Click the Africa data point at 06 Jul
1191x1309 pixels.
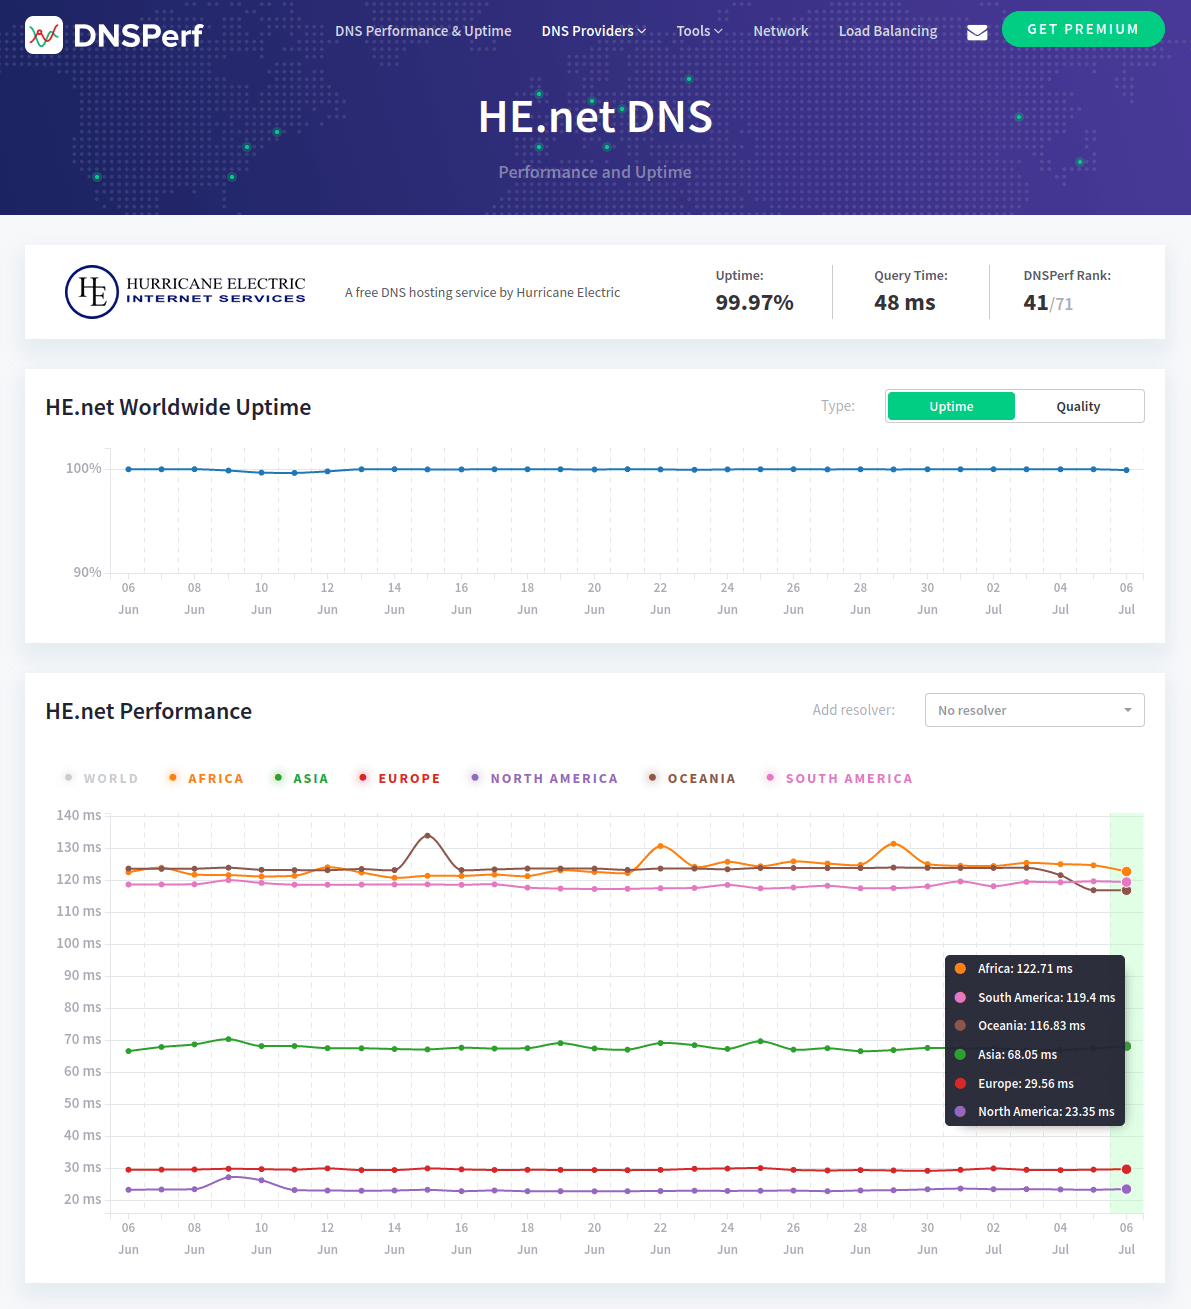point(1126,872)
